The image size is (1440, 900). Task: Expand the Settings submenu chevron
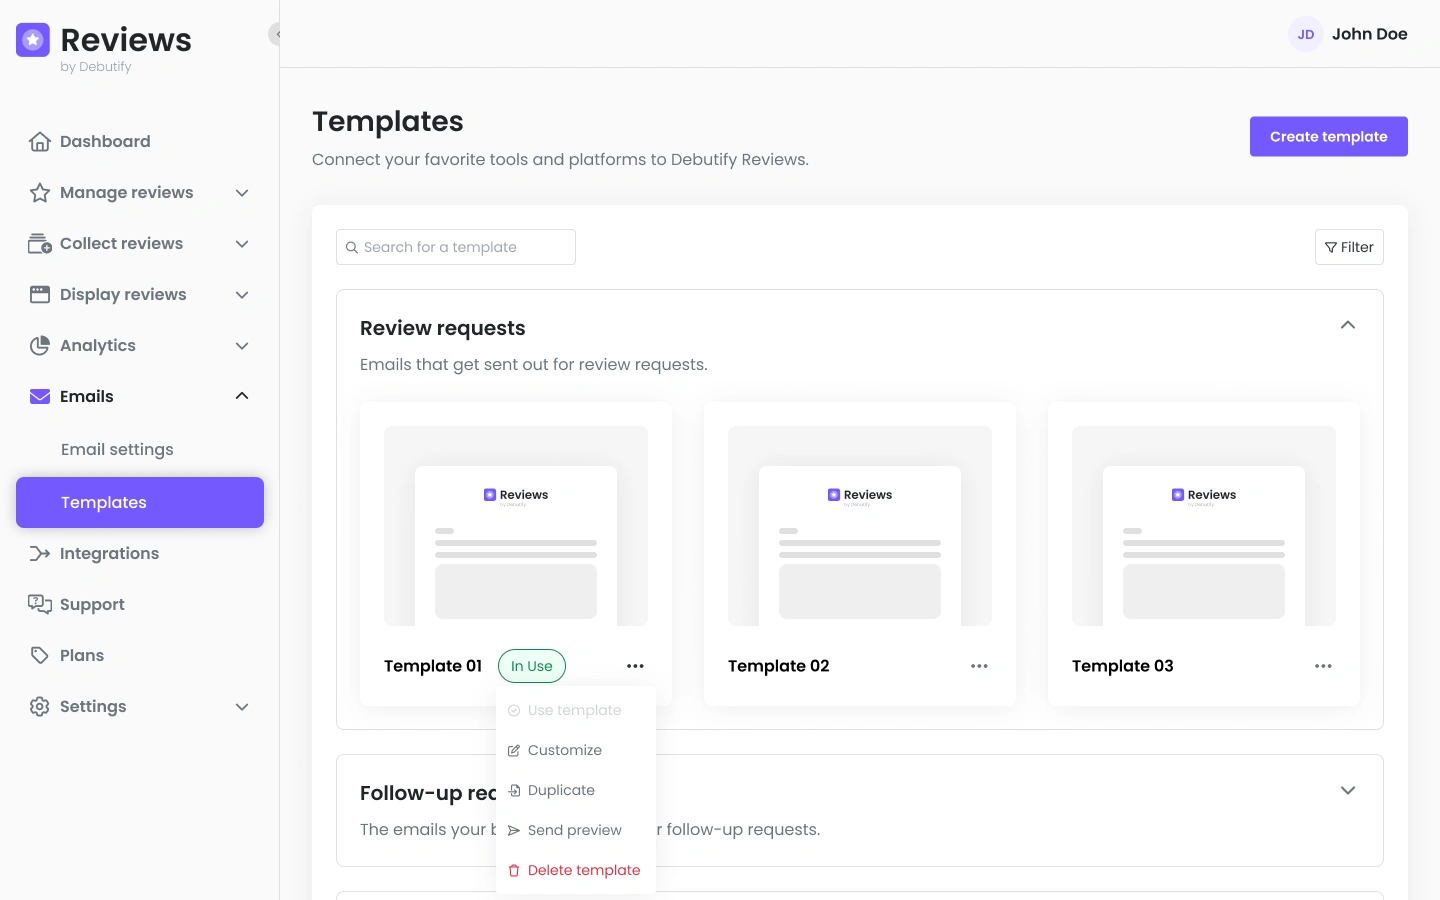tap(242, 707)
